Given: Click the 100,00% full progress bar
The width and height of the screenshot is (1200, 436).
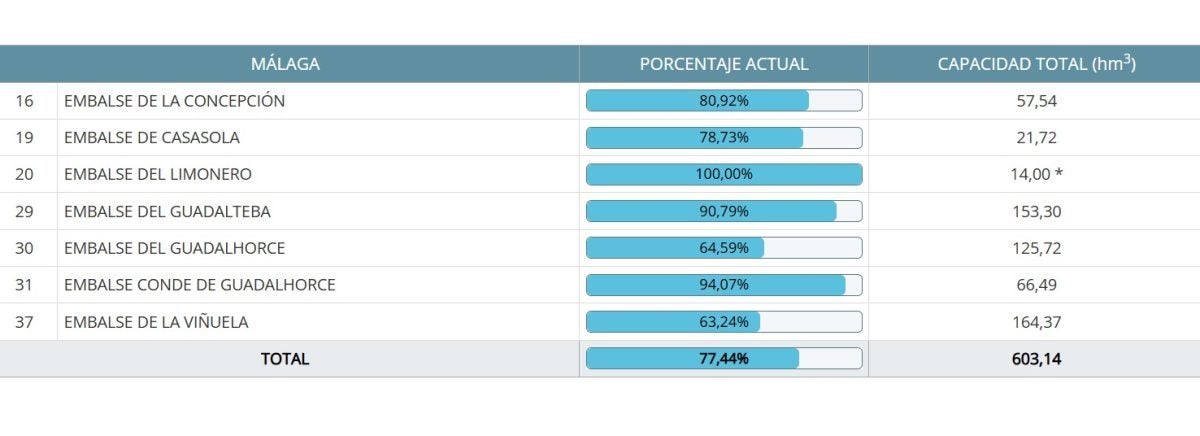Looking at the screenshot, I should coord(724,174).
